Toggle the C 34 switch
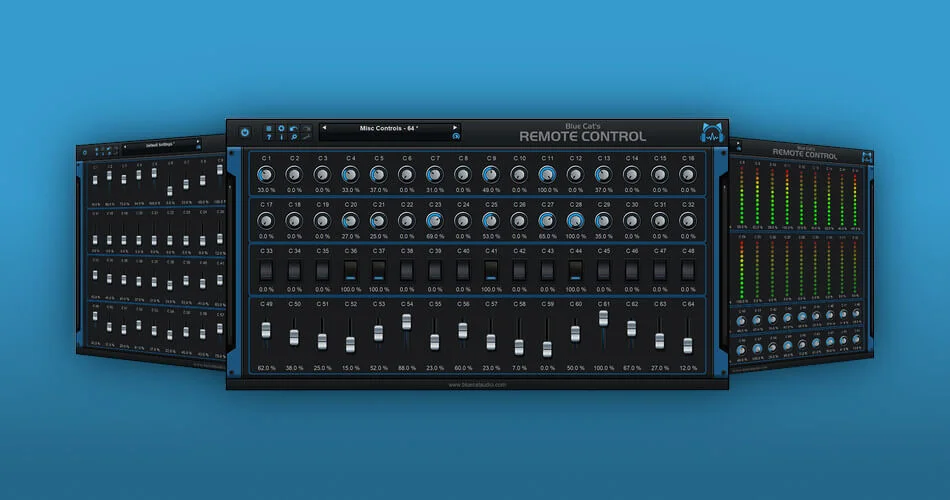 click(294, 270)
